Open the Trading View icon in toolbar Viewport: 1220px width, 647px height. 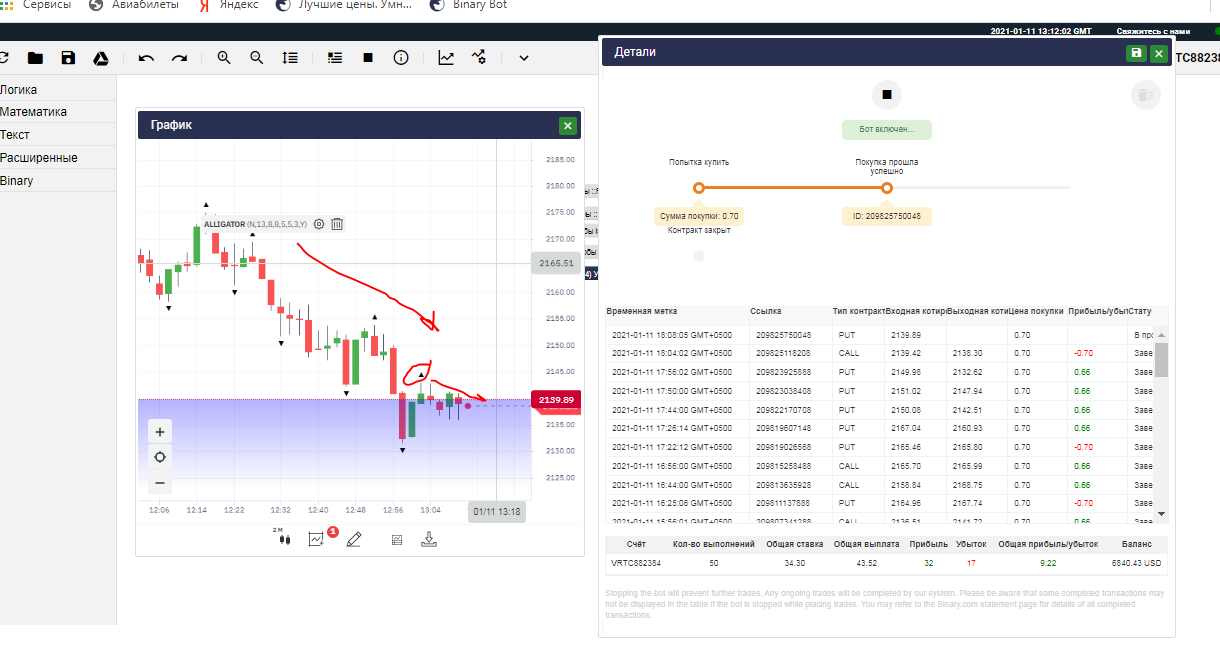[479, 58]
